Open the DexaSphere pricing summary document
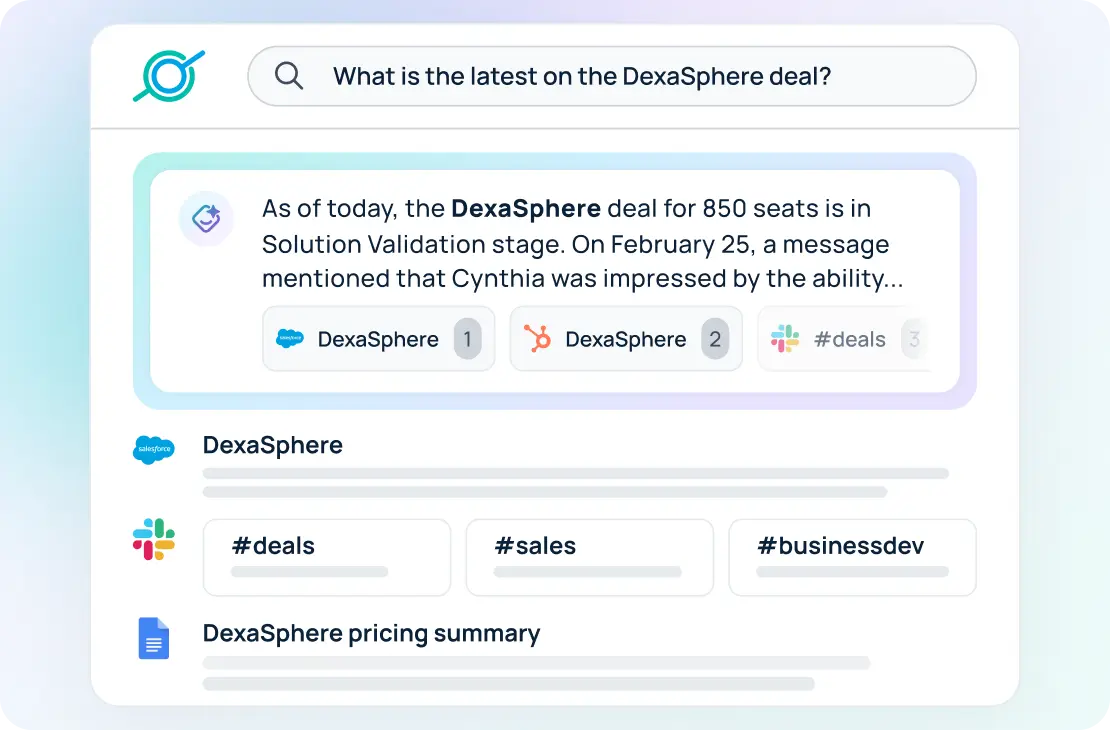The width and height of the screenshot is (1110, 730). [x=371, y=634]
